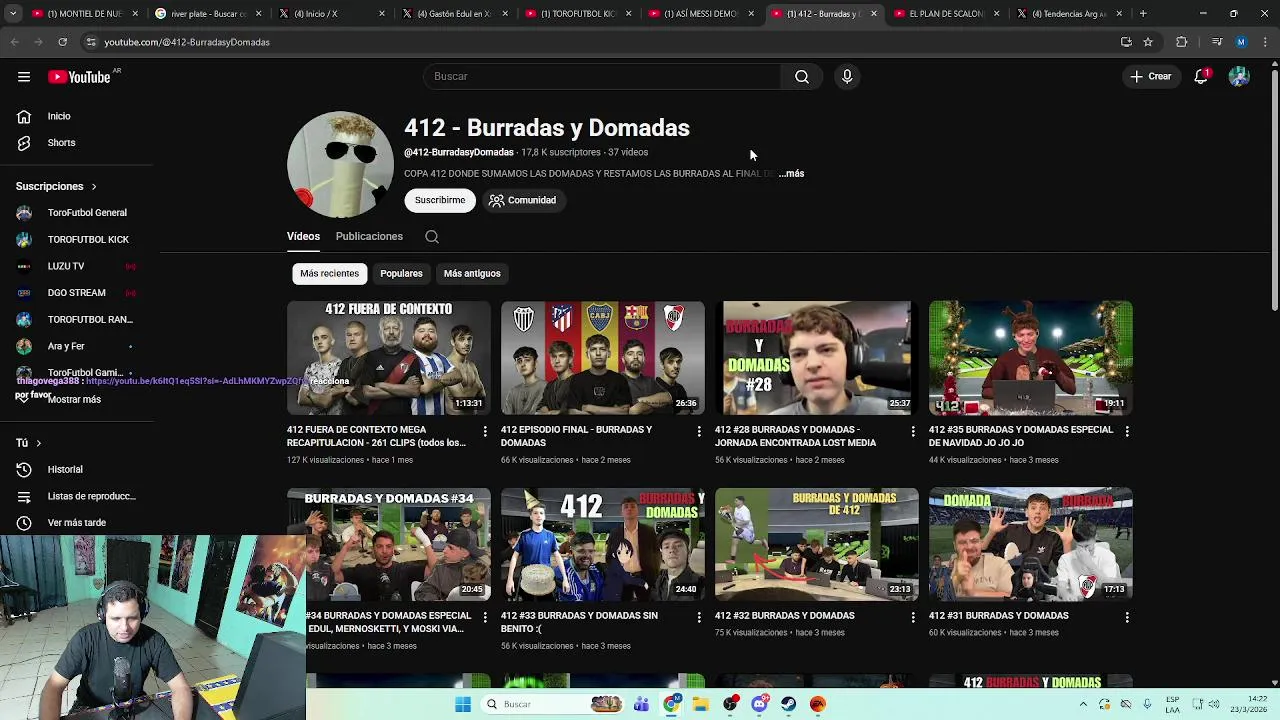Open a new browser tab

1143,14
